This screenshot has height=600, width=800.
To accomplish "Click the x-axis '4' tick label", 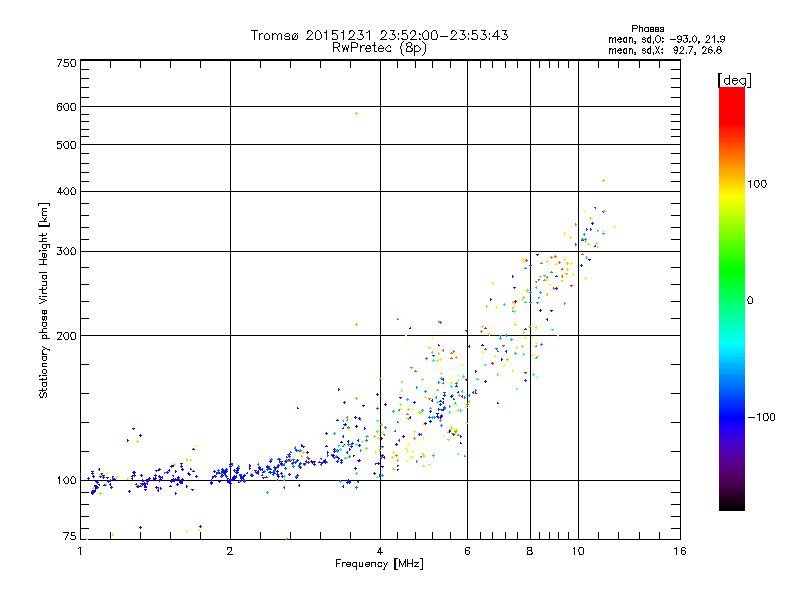I will (x=380, y=551).
